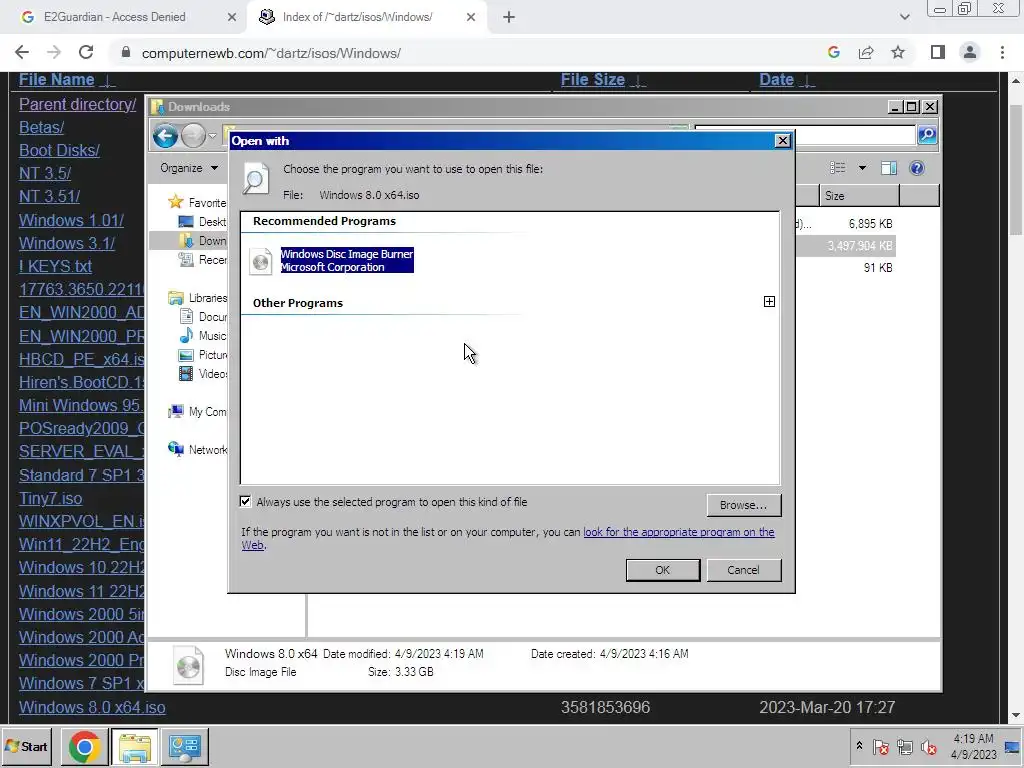Open the Parent directory/ link

tap(78, 104)
